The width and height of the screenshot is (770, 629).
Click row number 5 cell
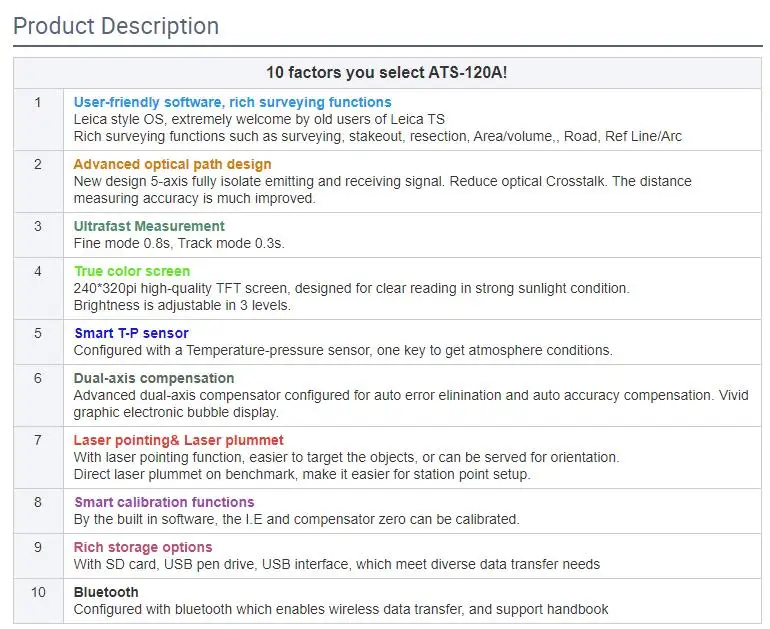[38, 342]
